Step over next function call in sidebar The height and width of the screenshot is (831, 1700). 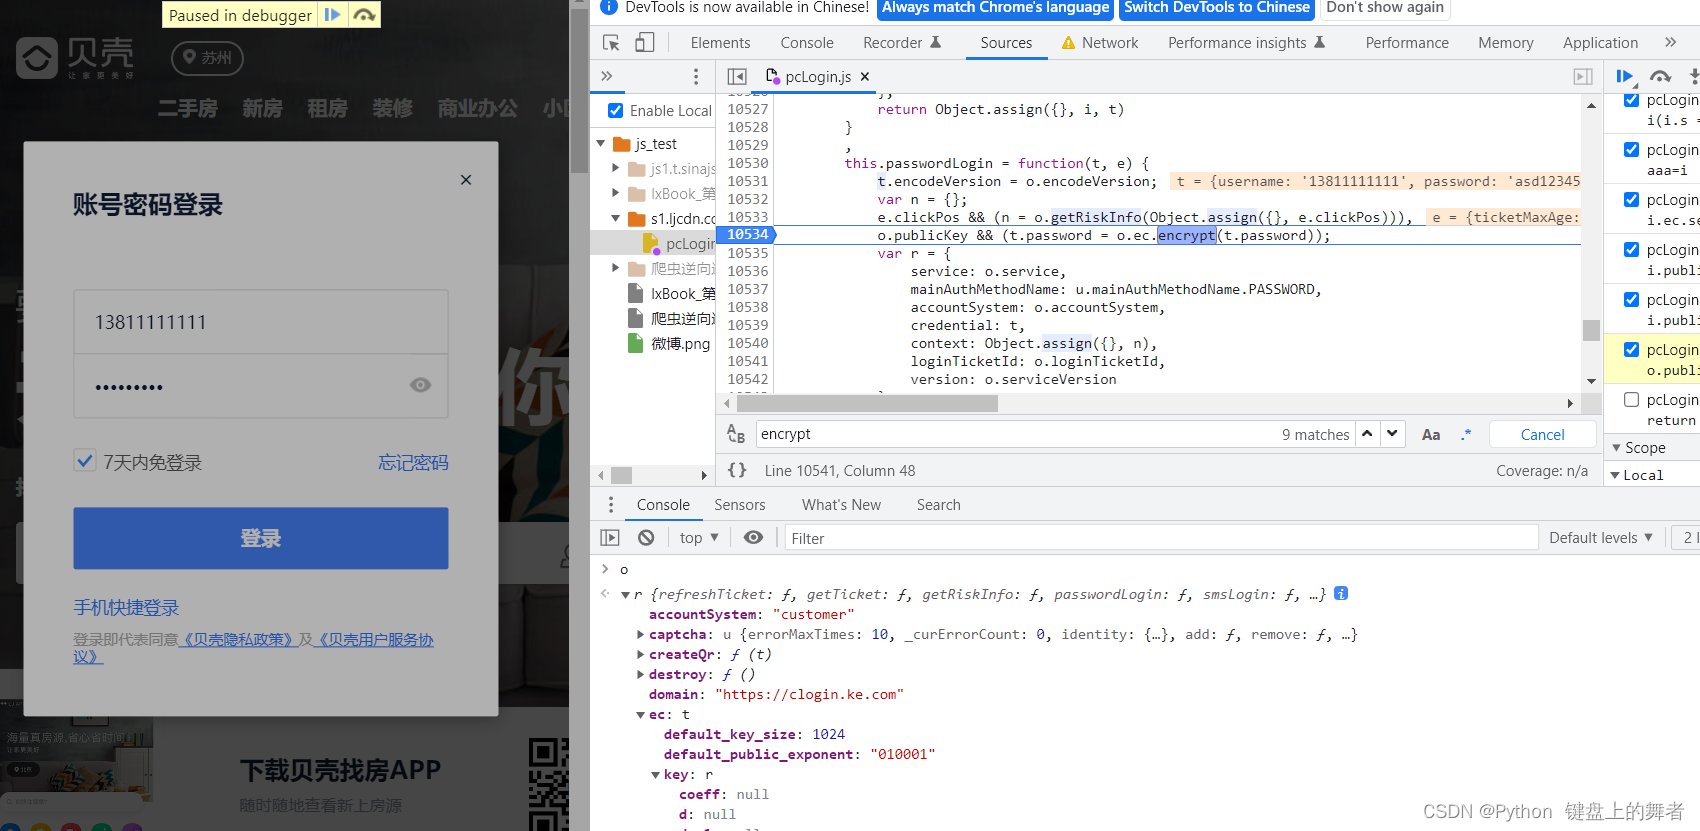1661,76
